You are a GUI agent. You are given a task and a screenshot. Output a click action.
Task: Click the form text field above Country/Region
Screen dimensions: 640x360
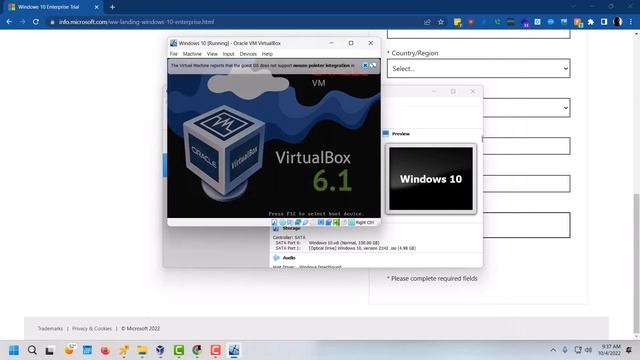pos(478,34)
